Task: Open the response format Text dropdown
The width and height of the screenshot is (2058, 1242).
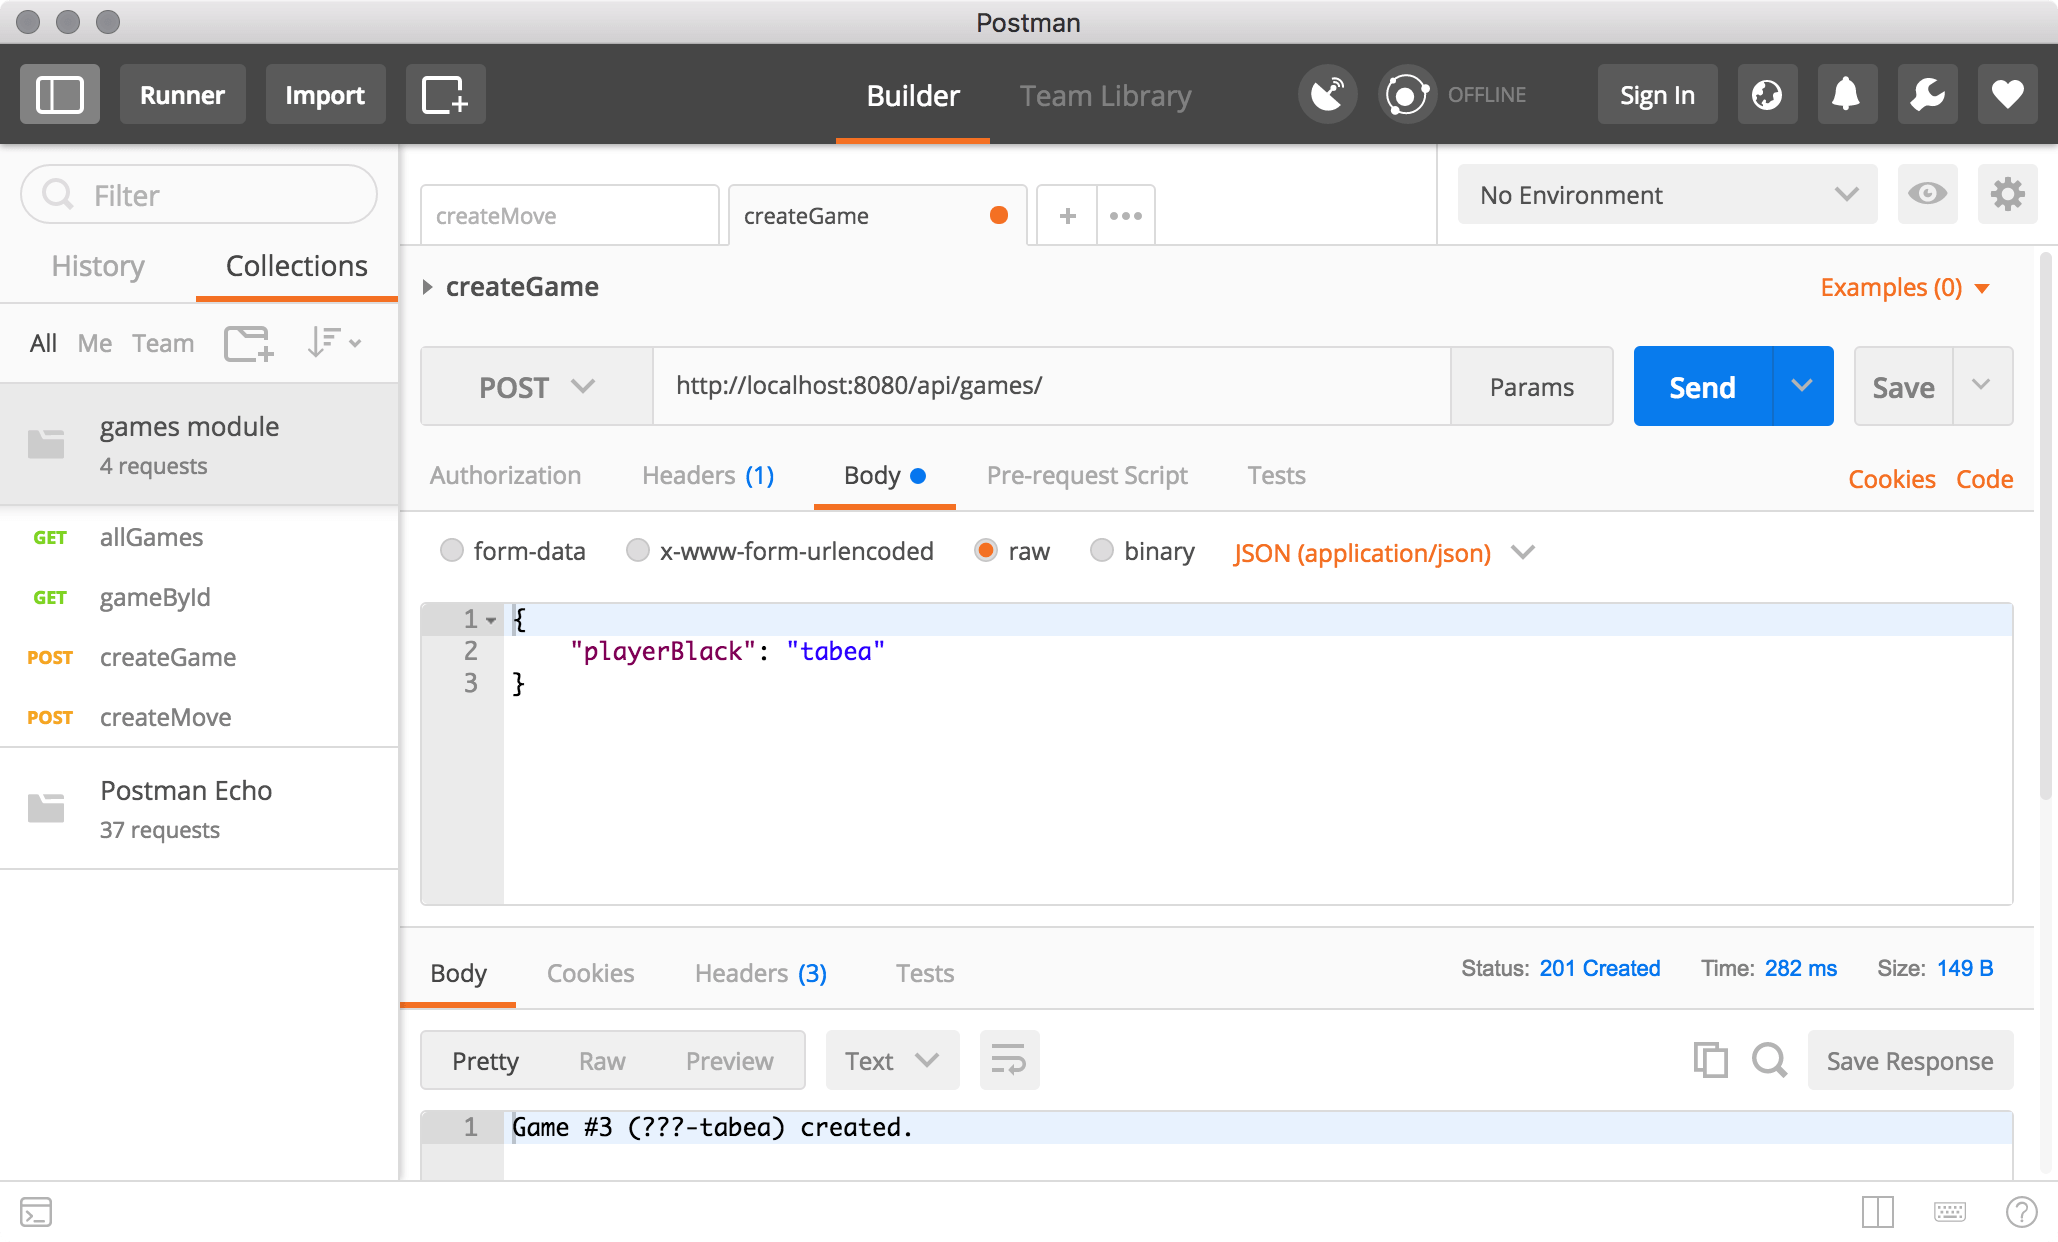Action: 892,1060
